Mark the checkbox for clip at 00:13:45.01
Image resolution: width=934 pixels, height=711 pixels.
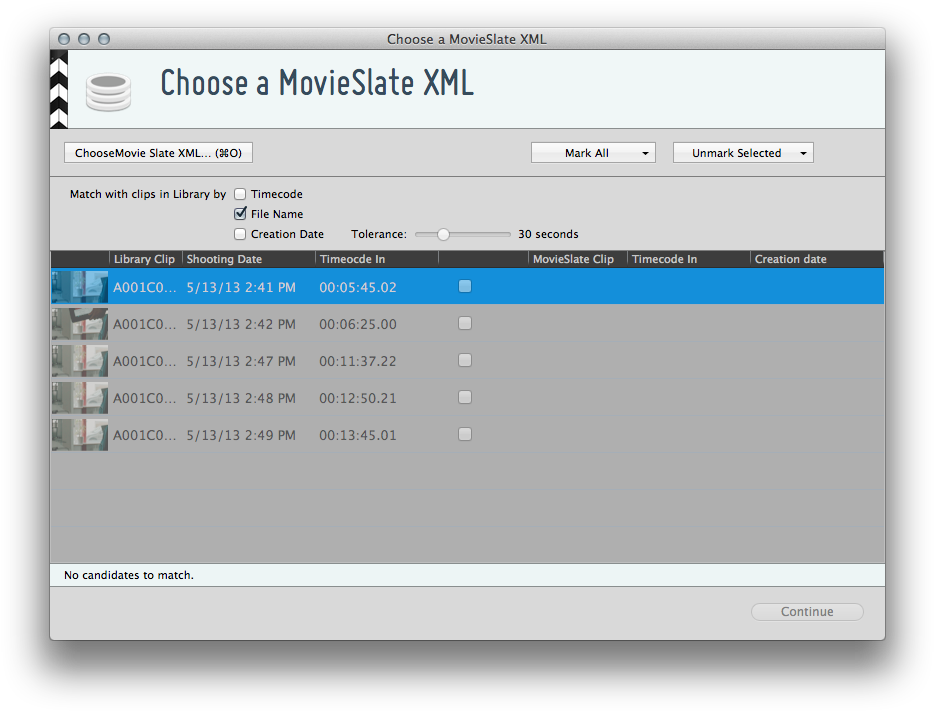464,434
